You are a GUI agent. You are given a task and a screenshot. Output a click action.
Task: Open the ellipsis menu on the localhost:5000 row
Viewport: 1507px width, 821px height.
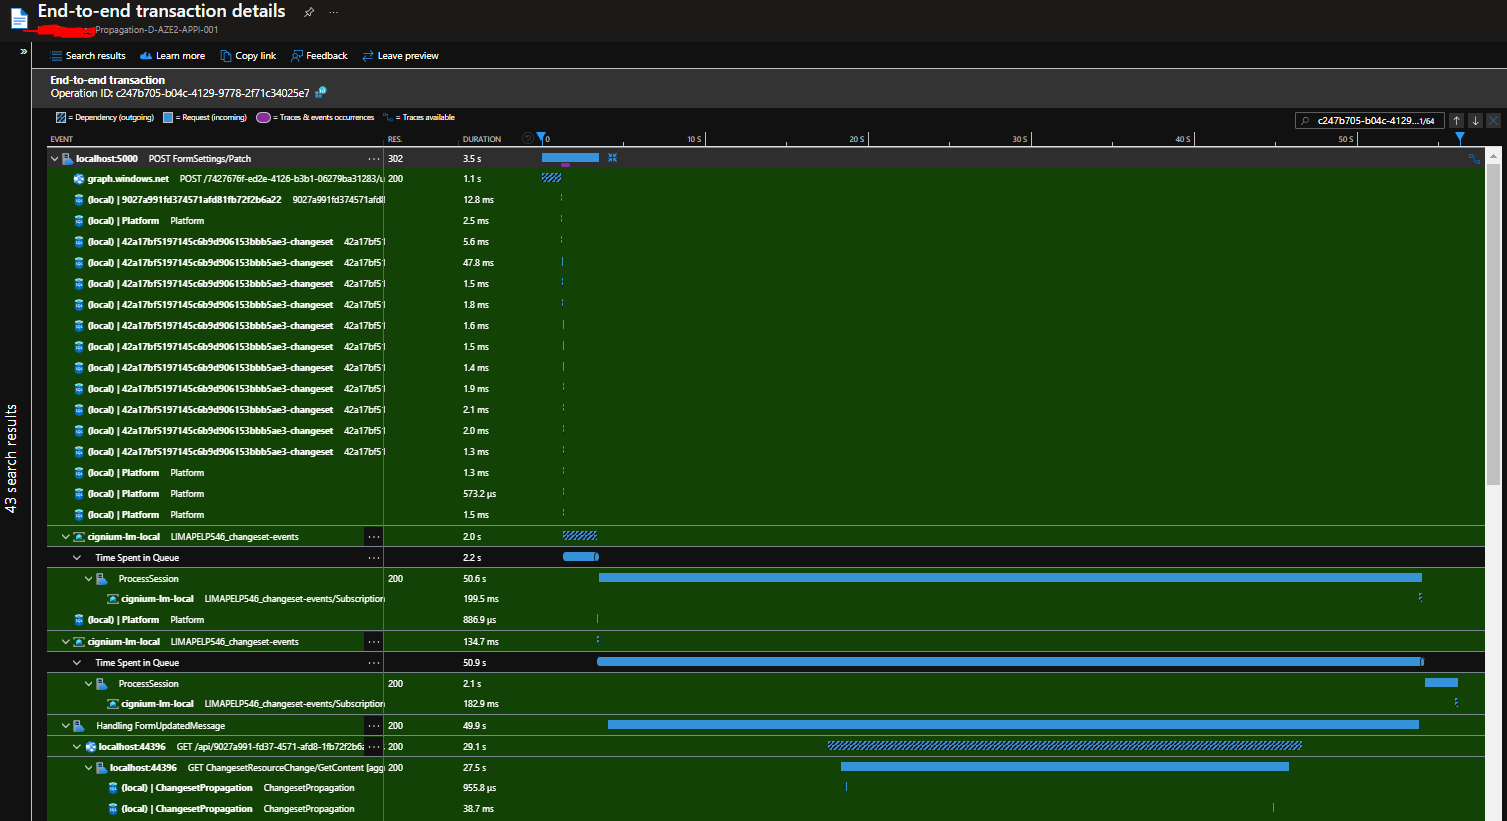tap(374, 157)
